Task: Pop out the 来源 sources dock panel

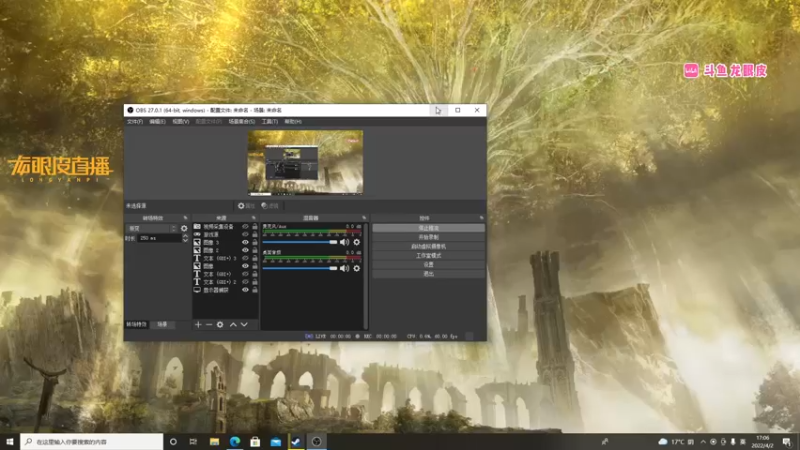Action: 254,218
